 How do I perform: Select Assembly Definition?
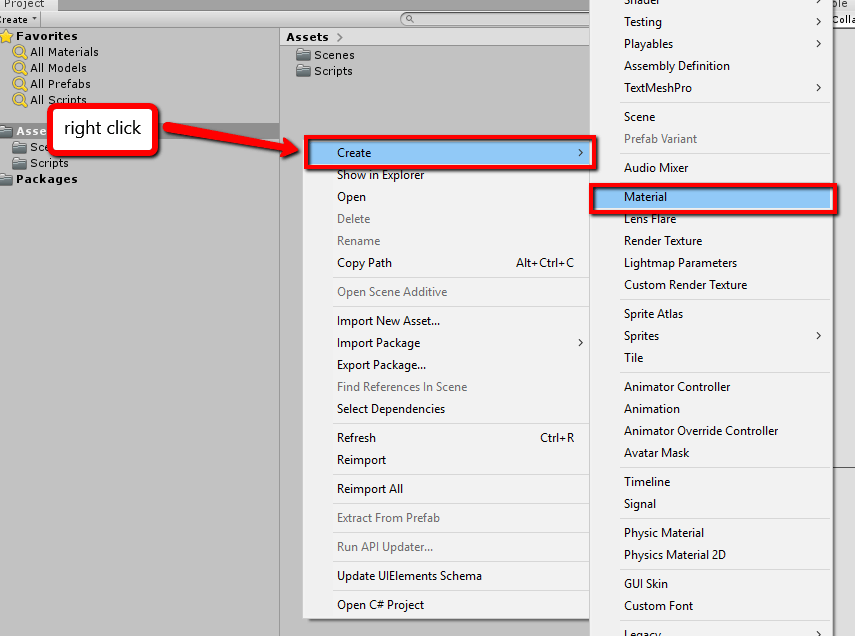677,66
